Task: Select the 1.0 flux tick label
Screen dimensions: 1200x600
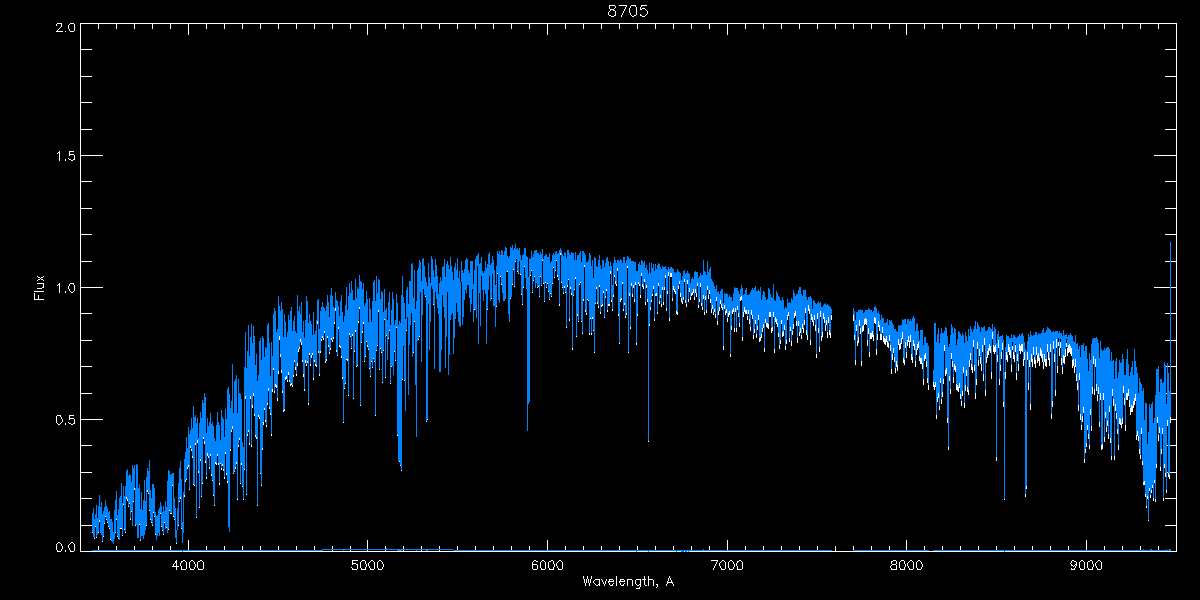Action: point(62,288)
